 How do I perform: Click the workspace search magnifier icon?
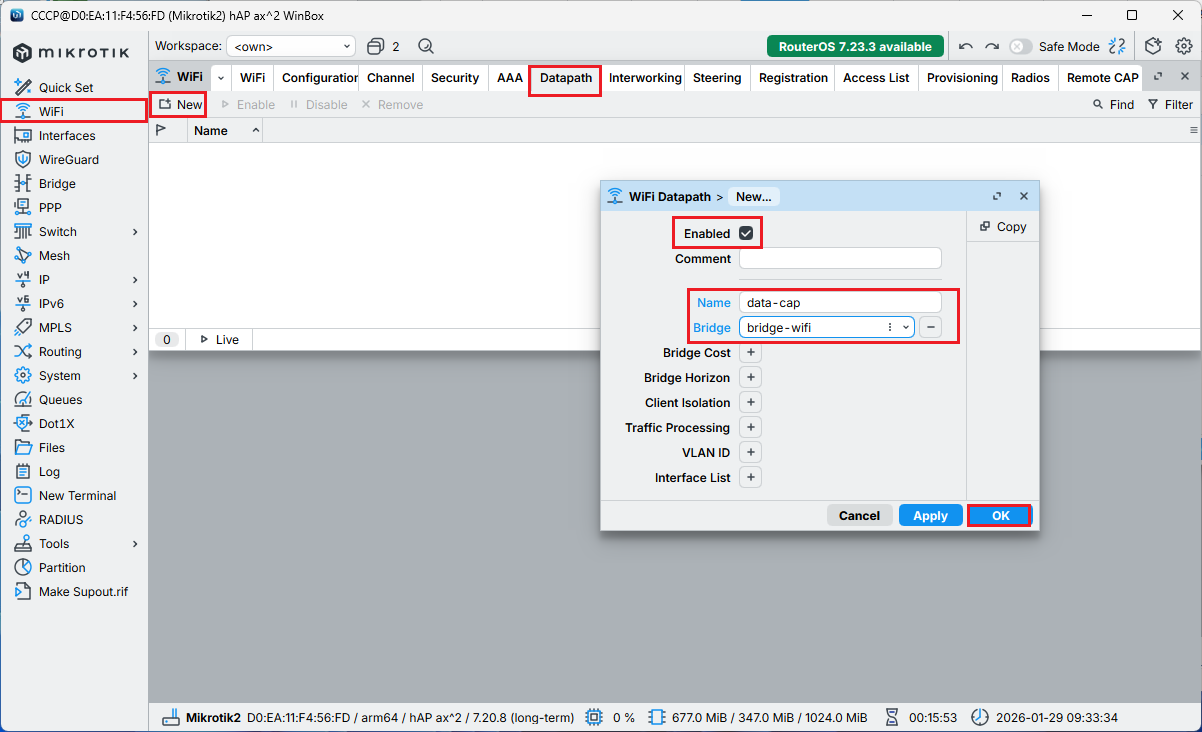426,46
